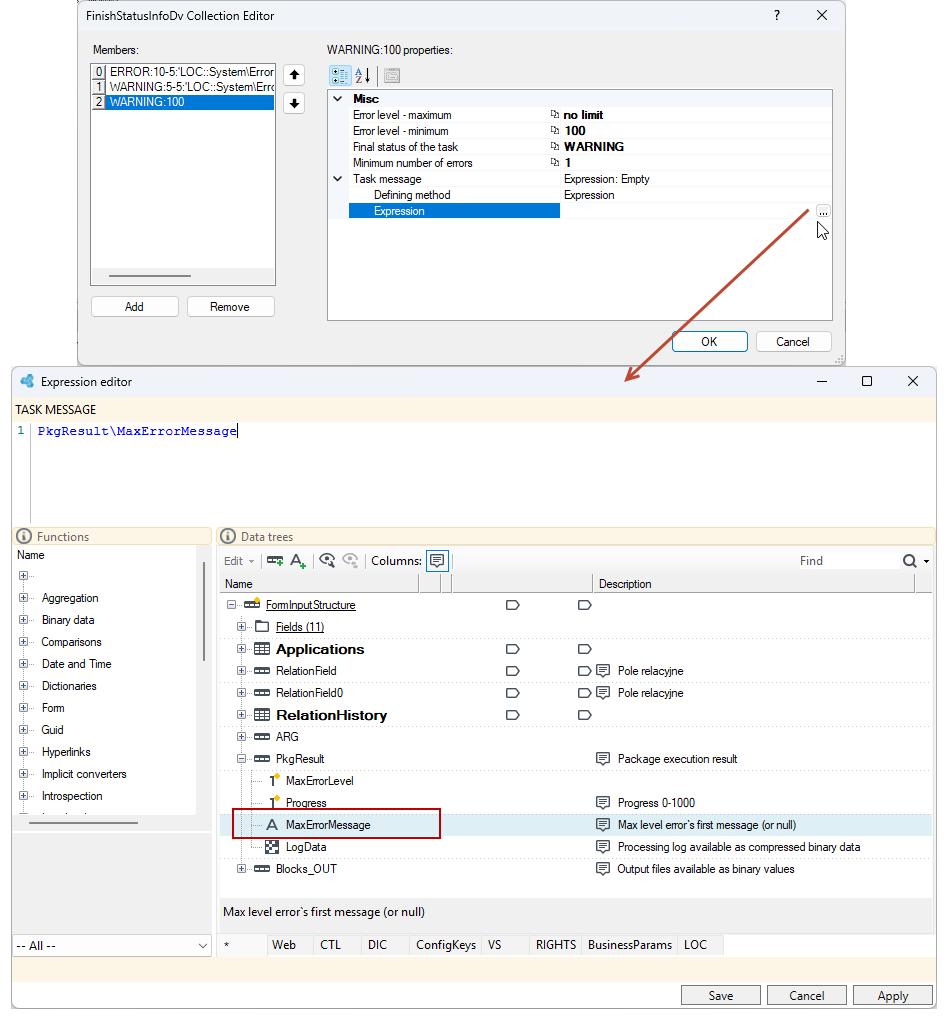
Task: Open expression editor via ellipsis button
Action: pos(823,211)
